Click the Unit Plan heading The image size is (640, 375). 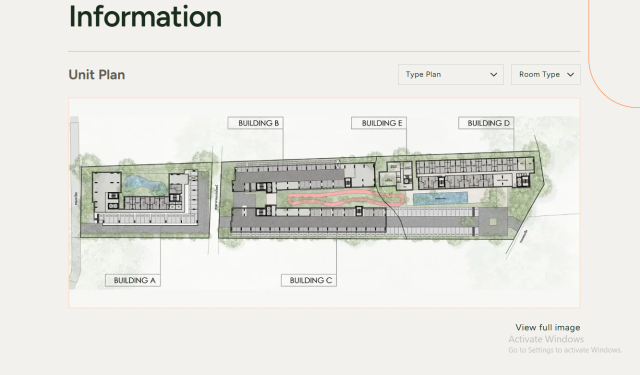coord(97,75)
